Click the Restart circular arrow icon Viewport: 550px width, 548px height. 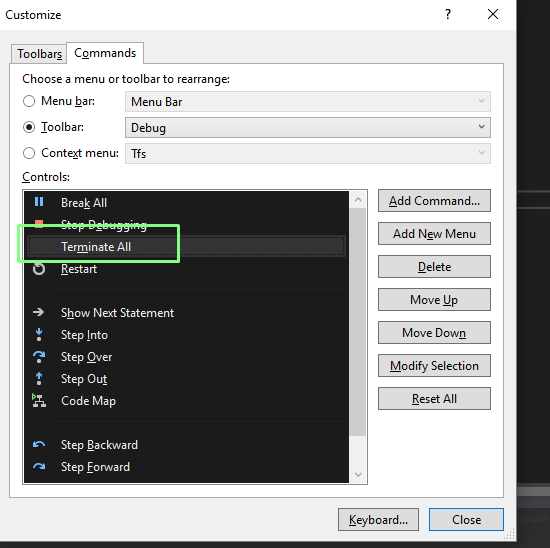click(x=39, y=269)
